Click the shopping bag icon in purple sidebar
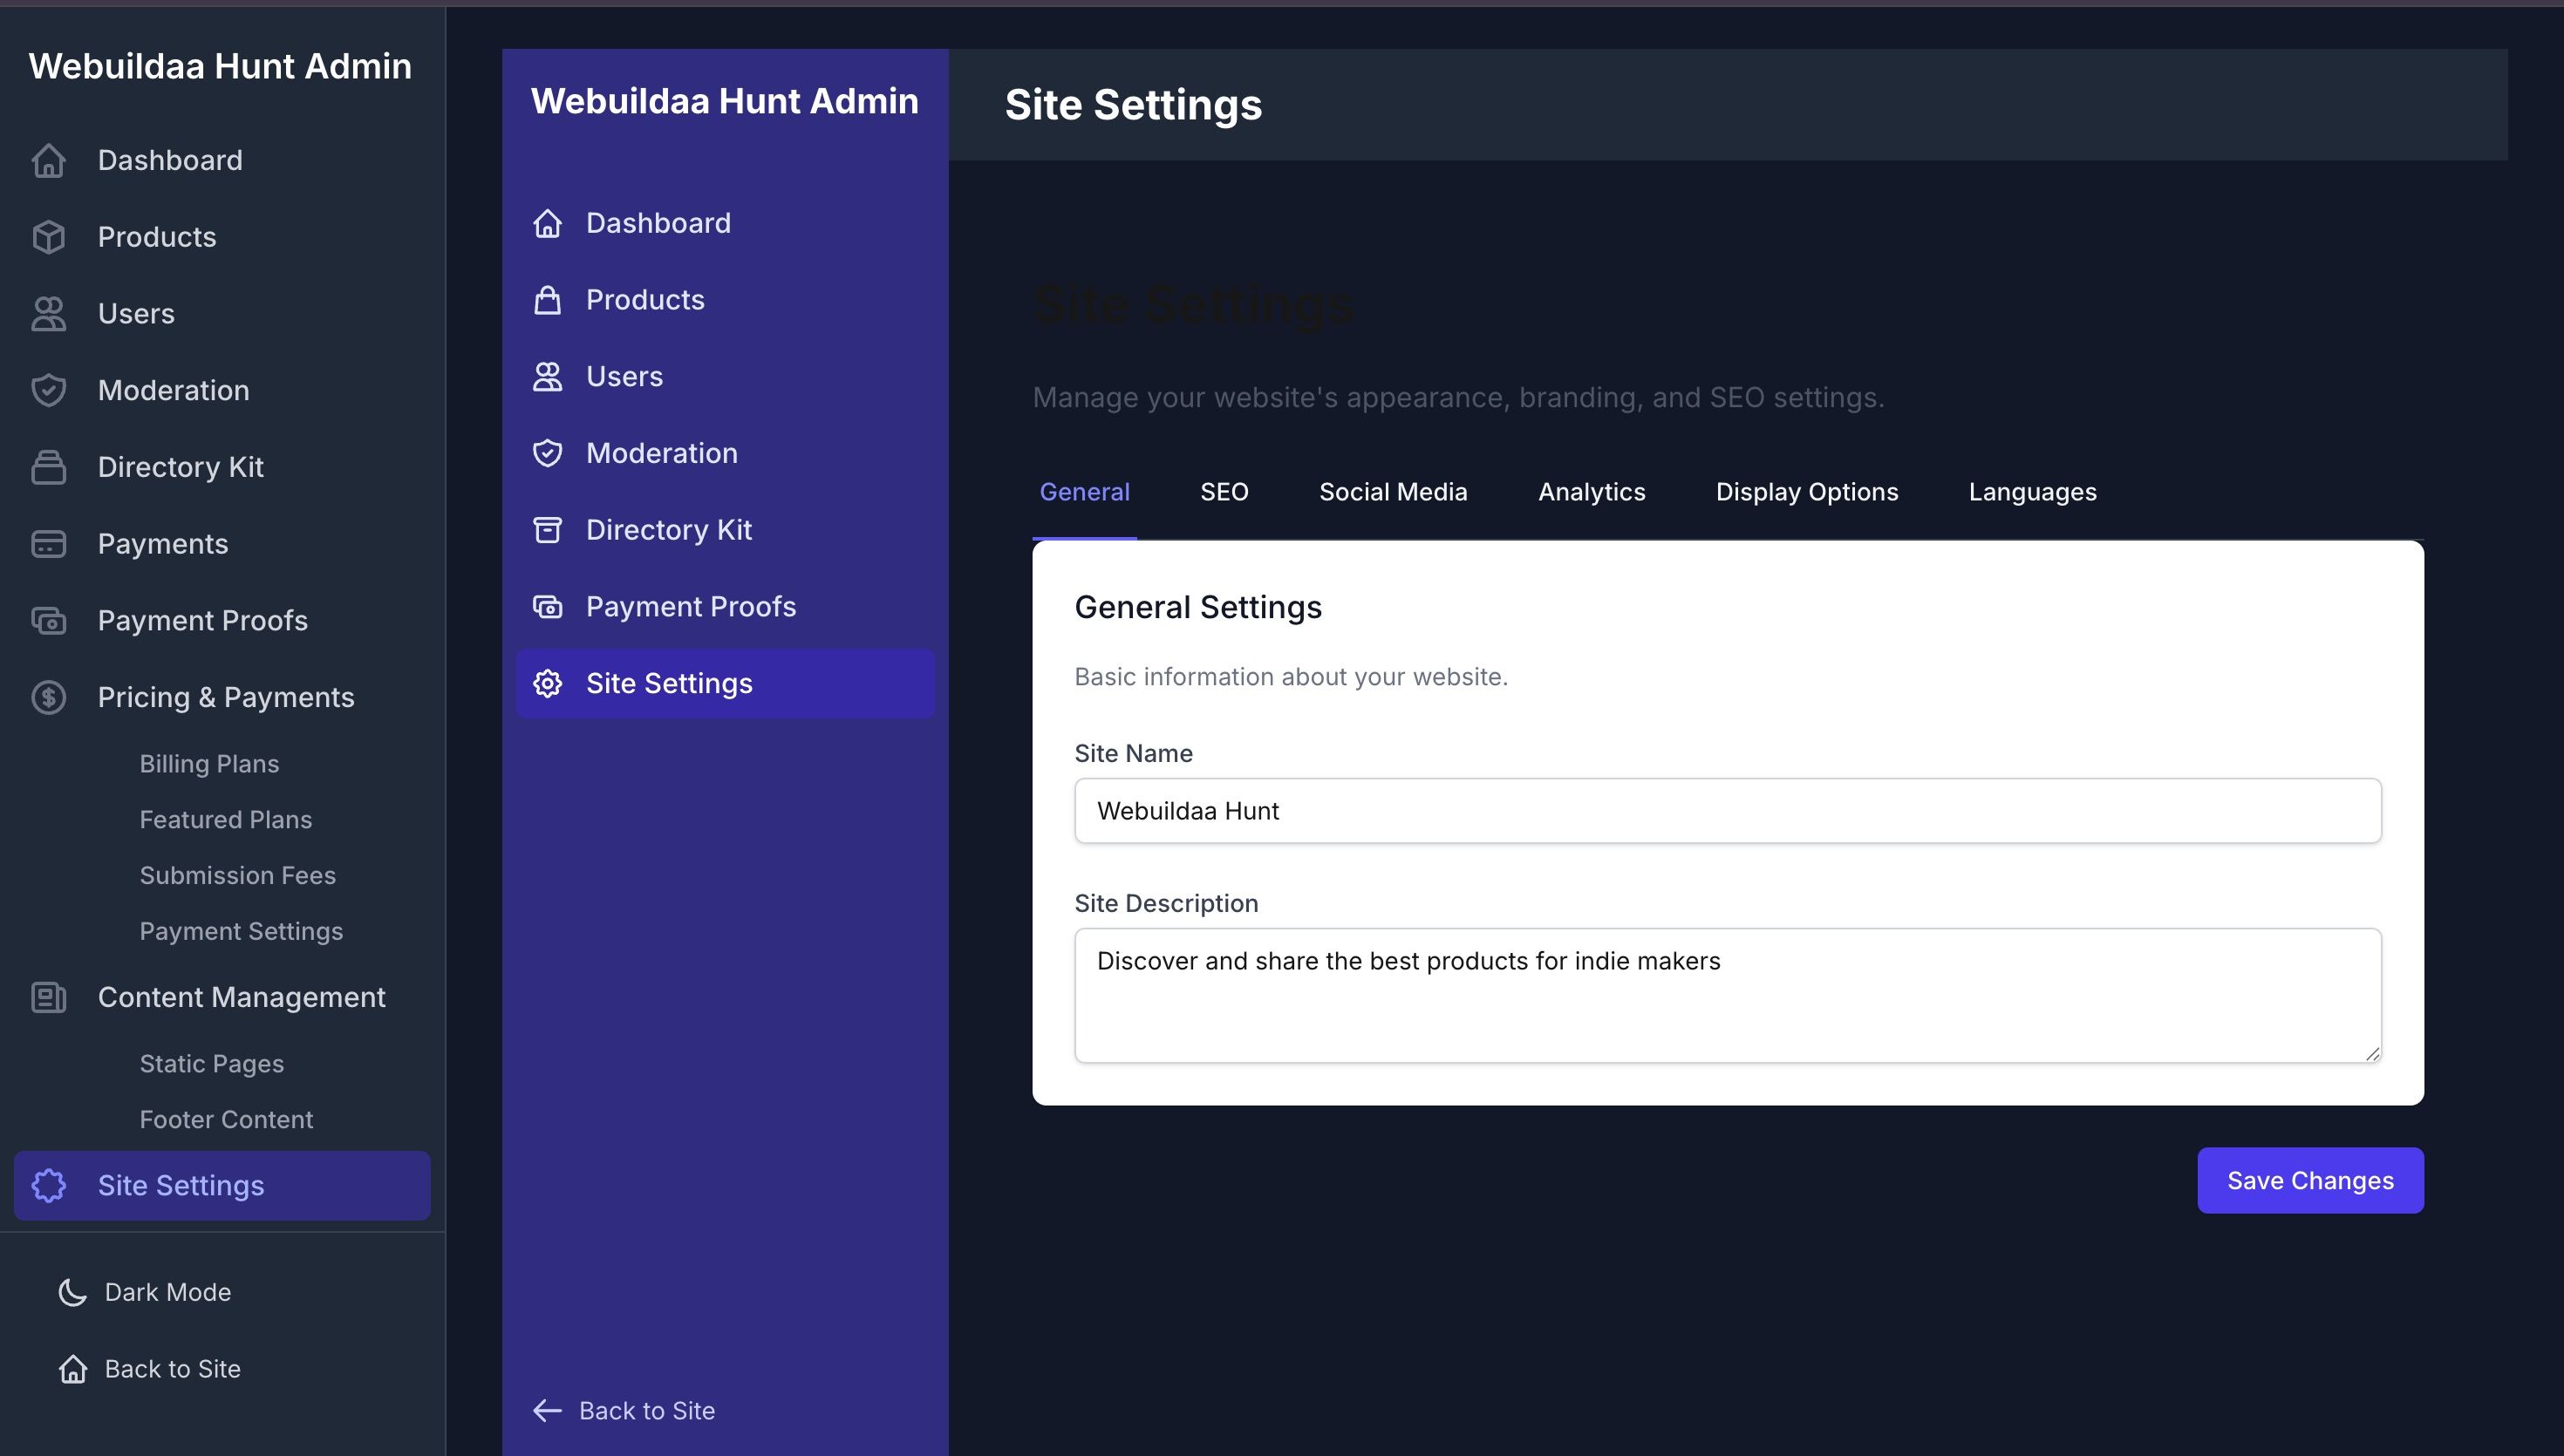Screen dimensions: 2564x1456 pyautogui.click(x=547, y=300)
